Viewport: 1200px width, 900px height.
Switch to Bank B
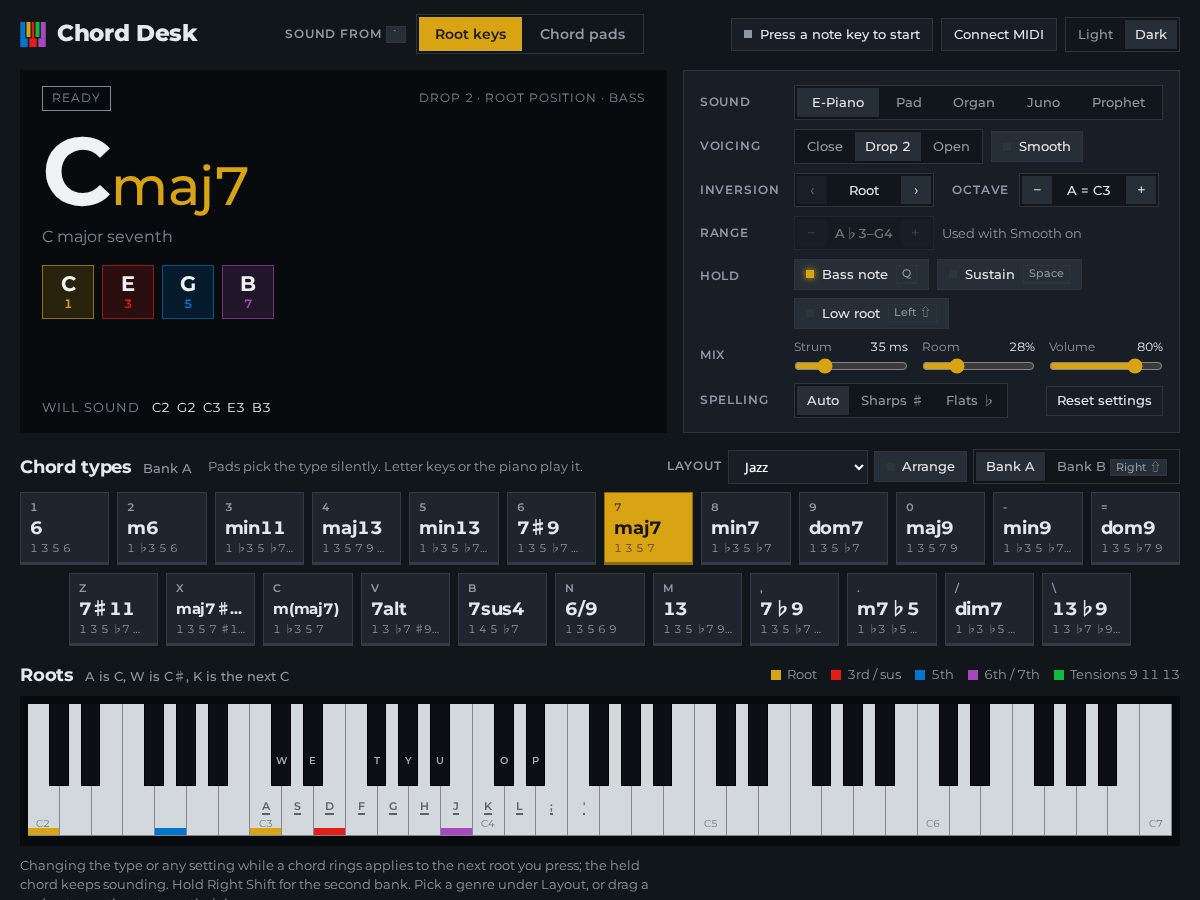point(1111,467)
